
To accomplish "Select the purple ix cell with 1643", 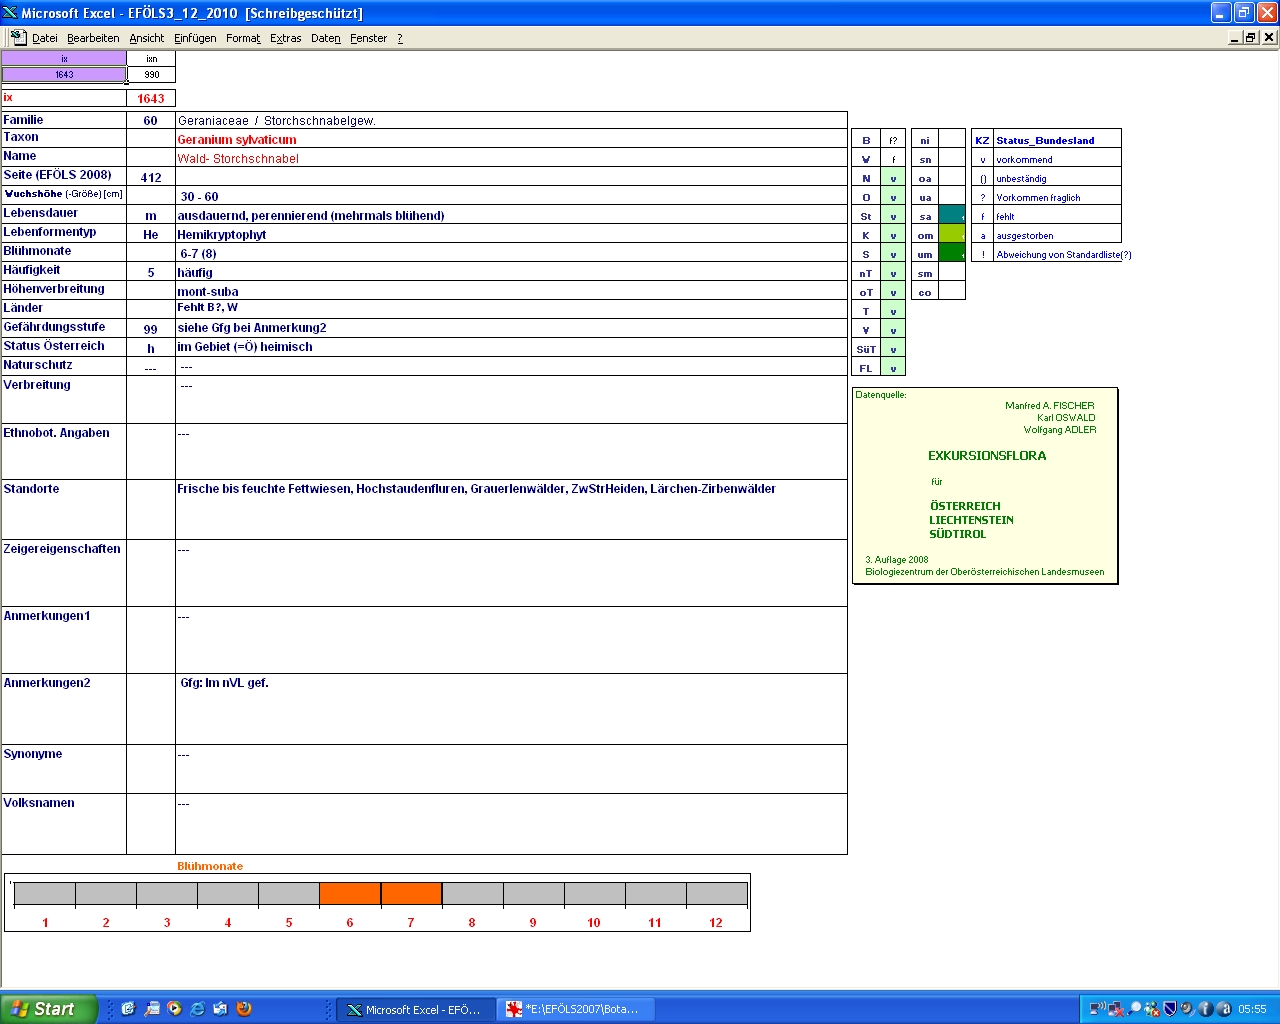I will point(64,74).
